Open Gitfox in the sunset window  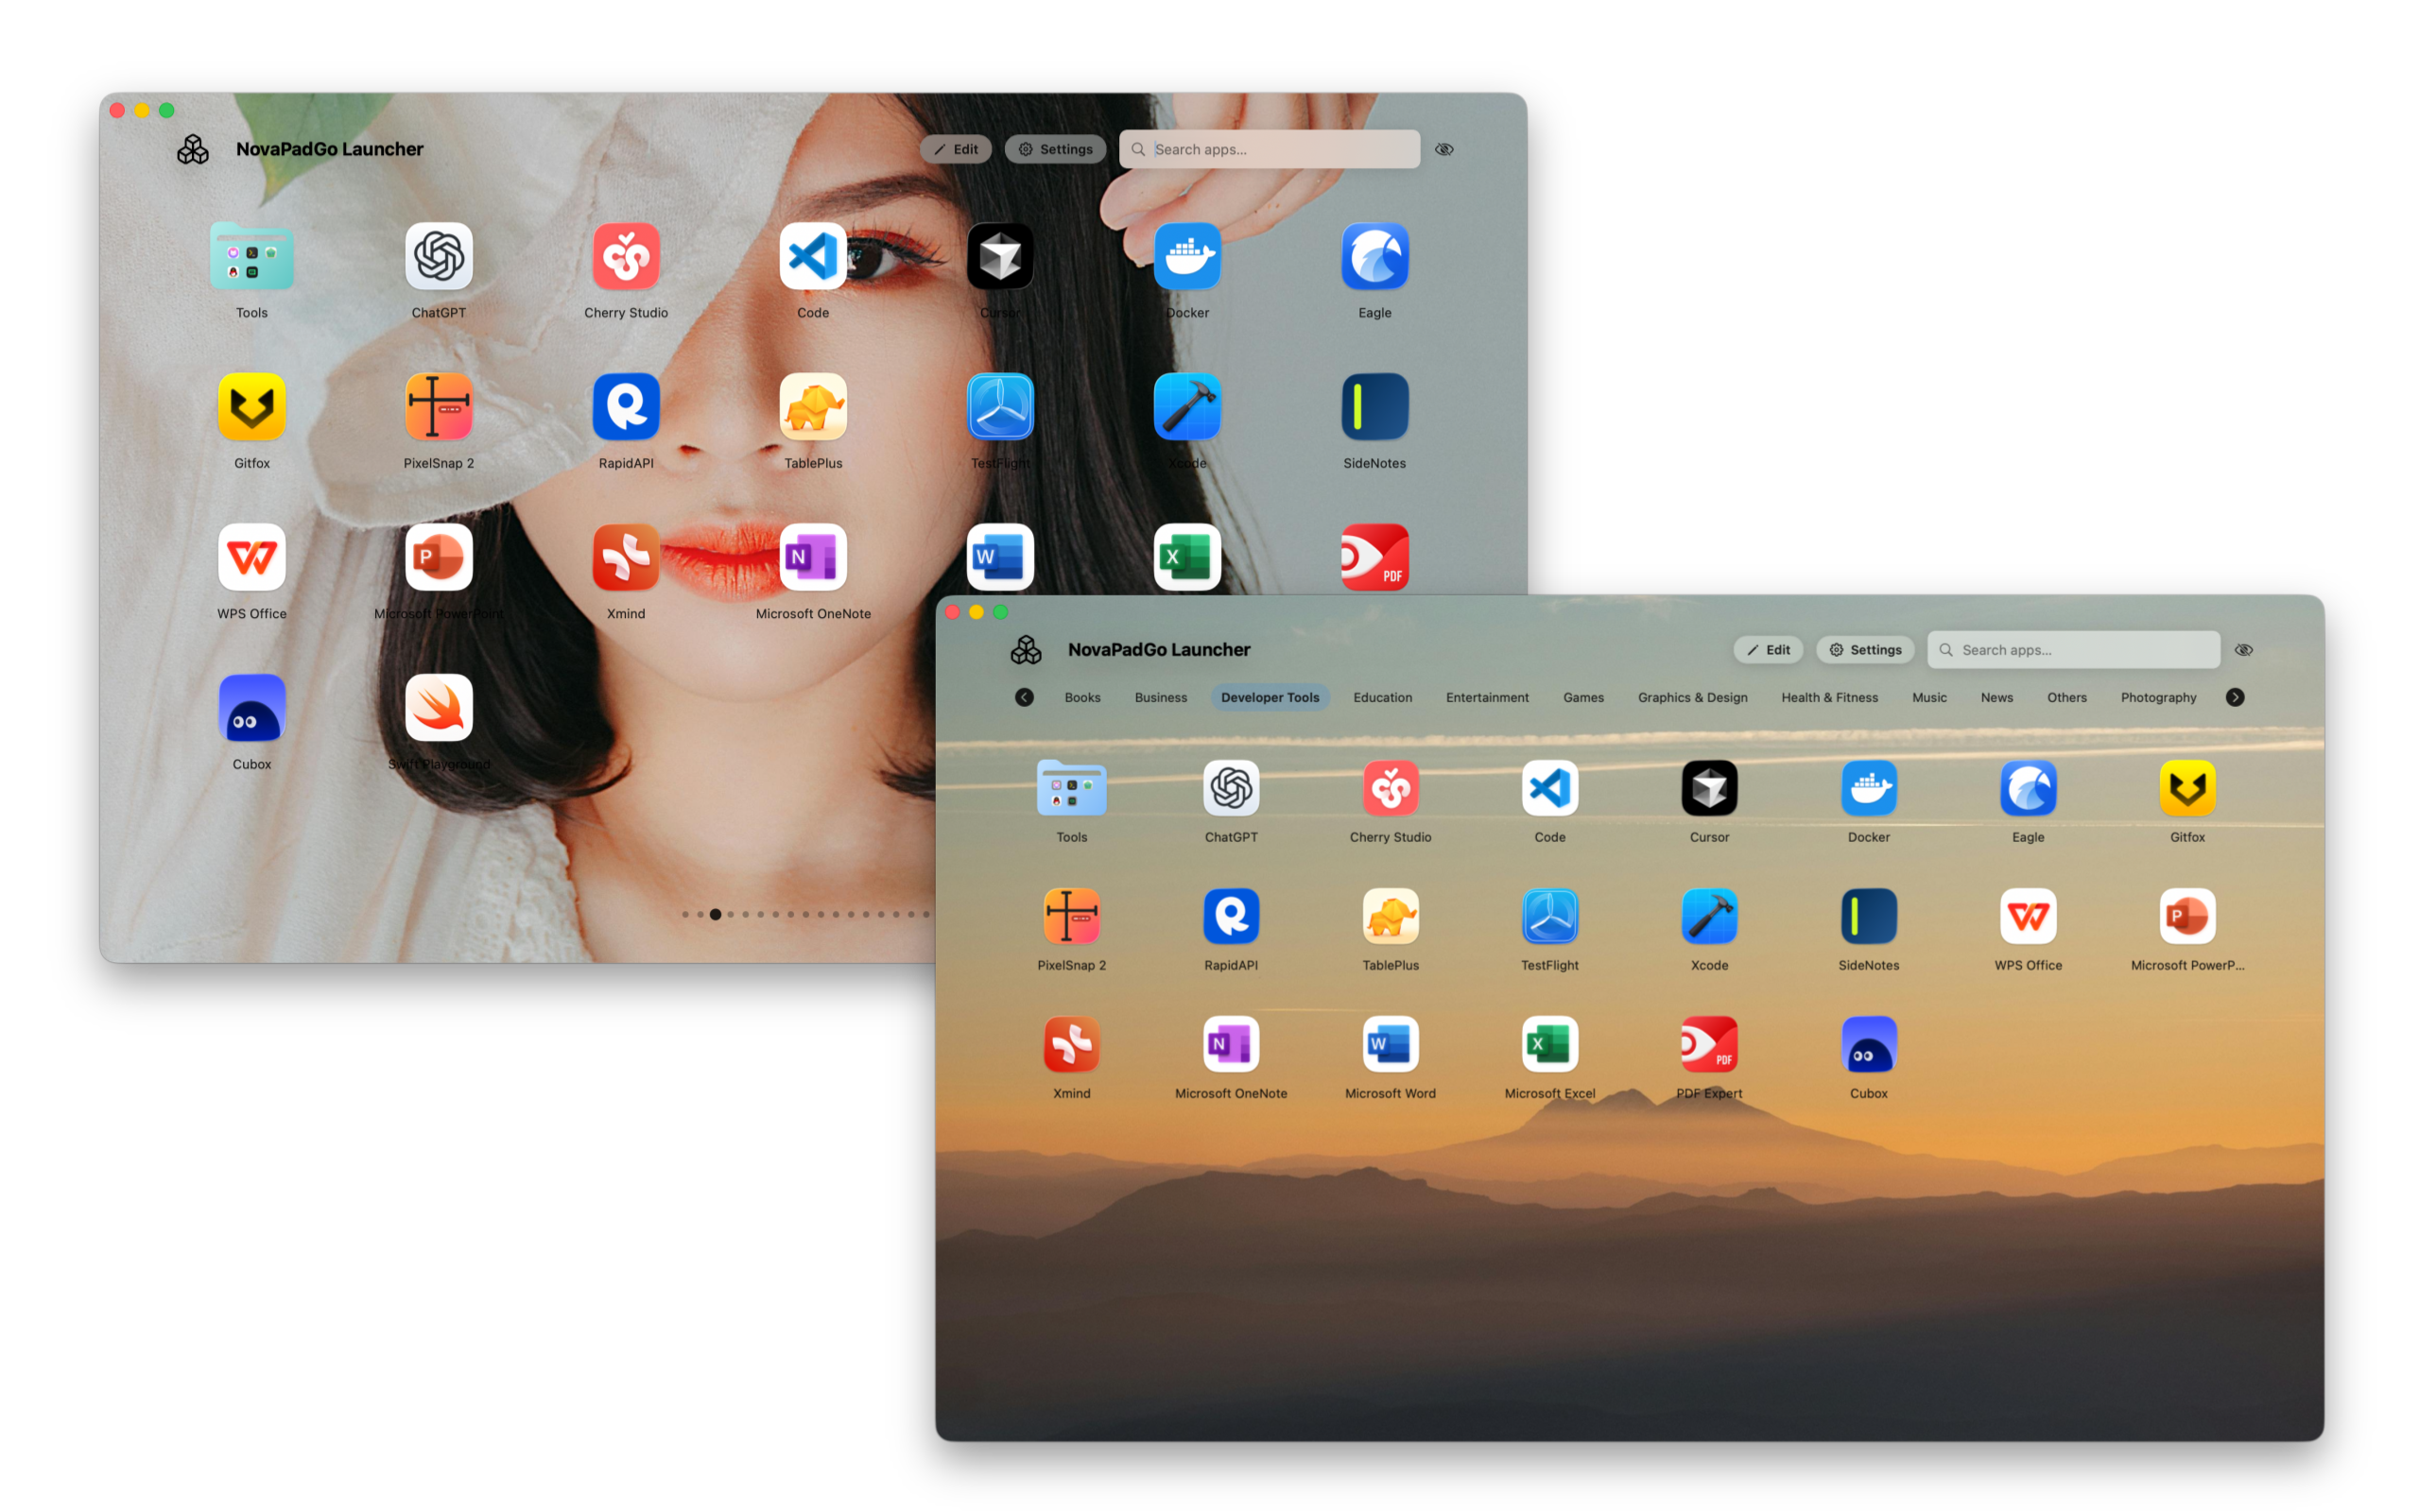coord(2187,789)
